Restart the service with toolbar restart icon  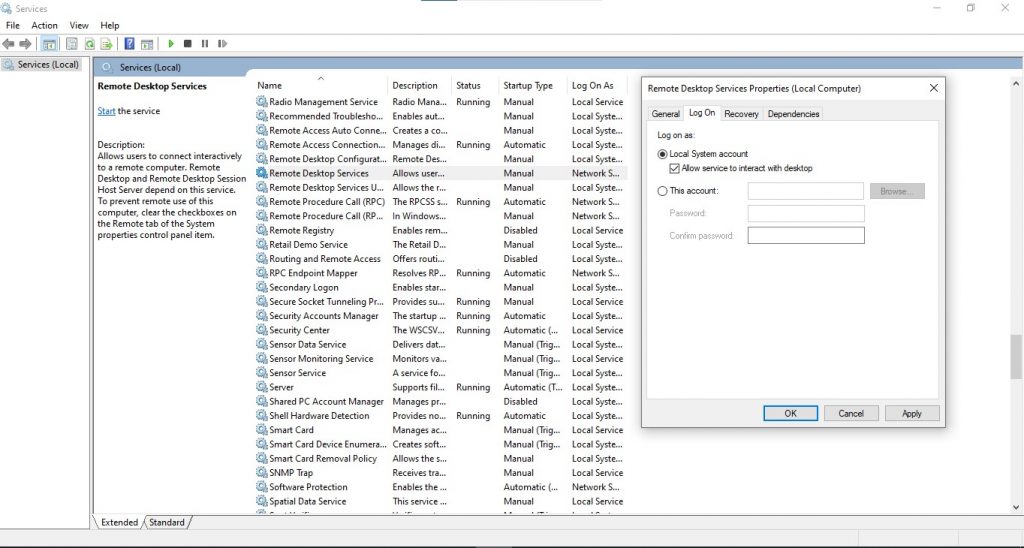tap(222, 44)
